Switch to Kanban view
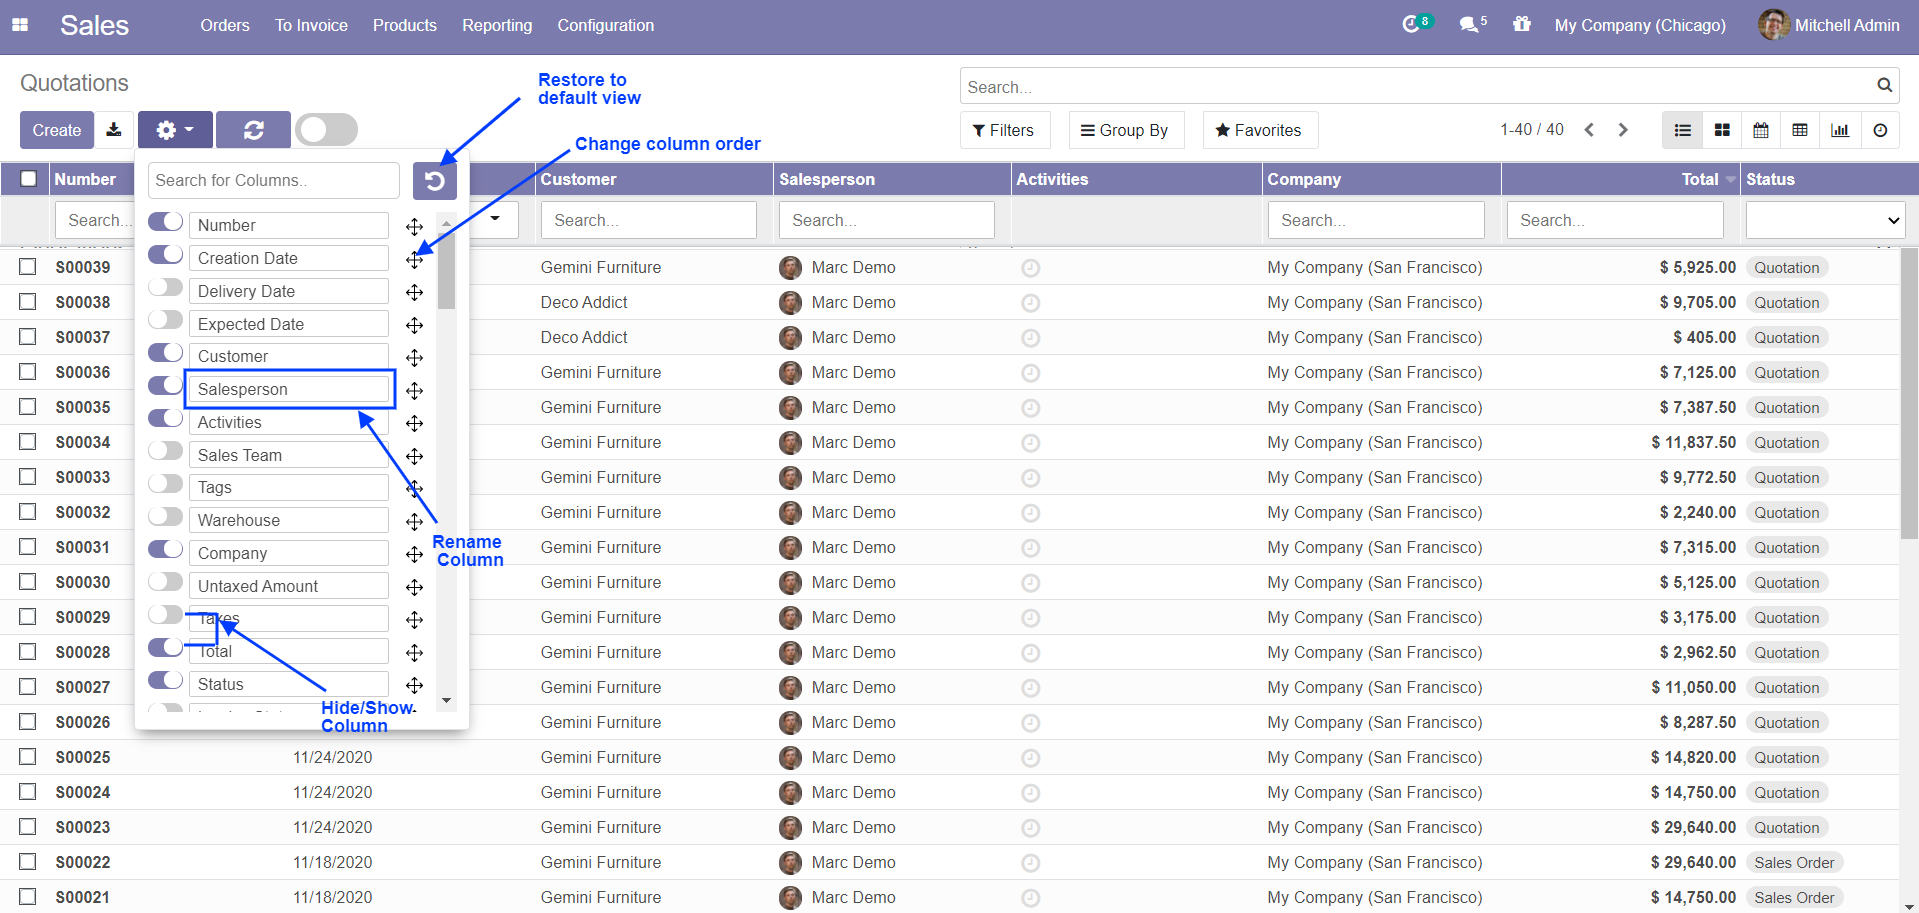 (1722, 130)
